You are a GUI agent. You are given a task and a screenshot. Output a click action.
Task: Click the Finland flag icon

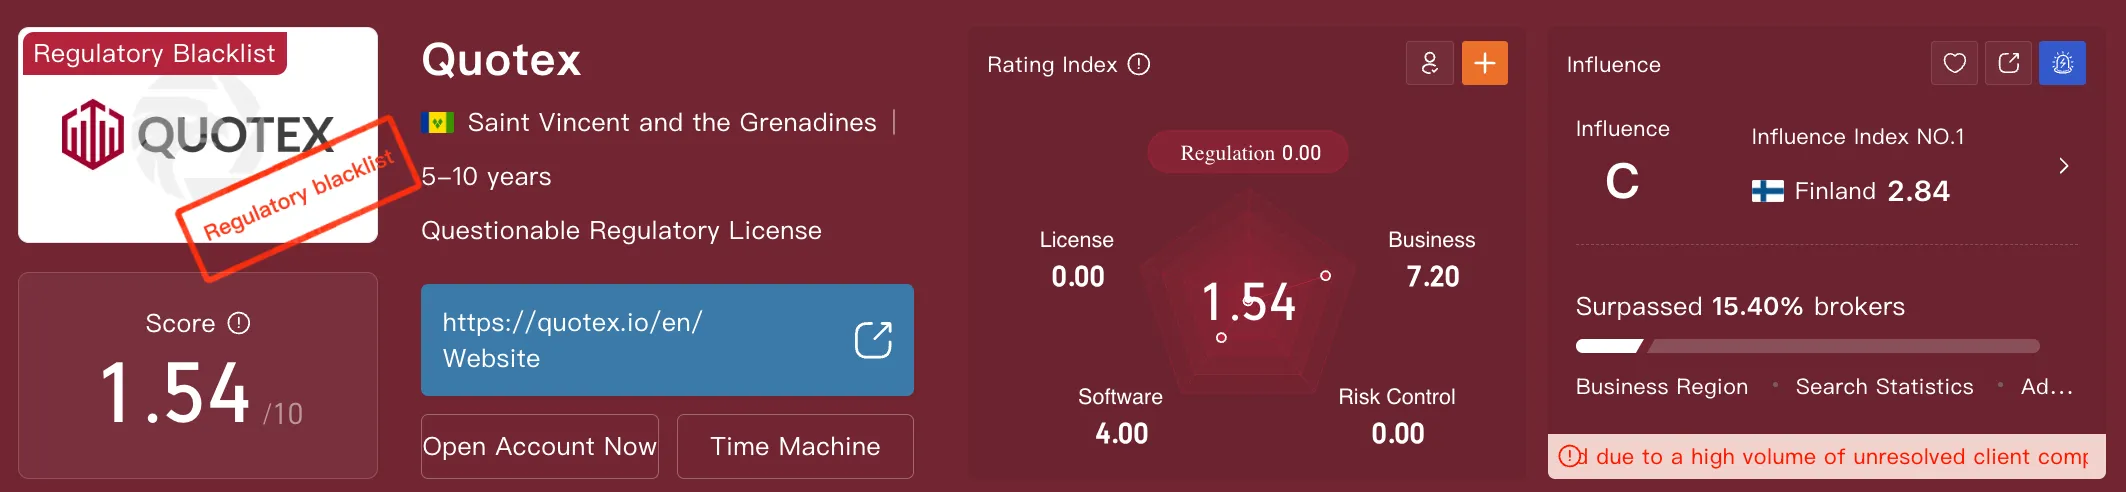click(x=1768, y=191)
